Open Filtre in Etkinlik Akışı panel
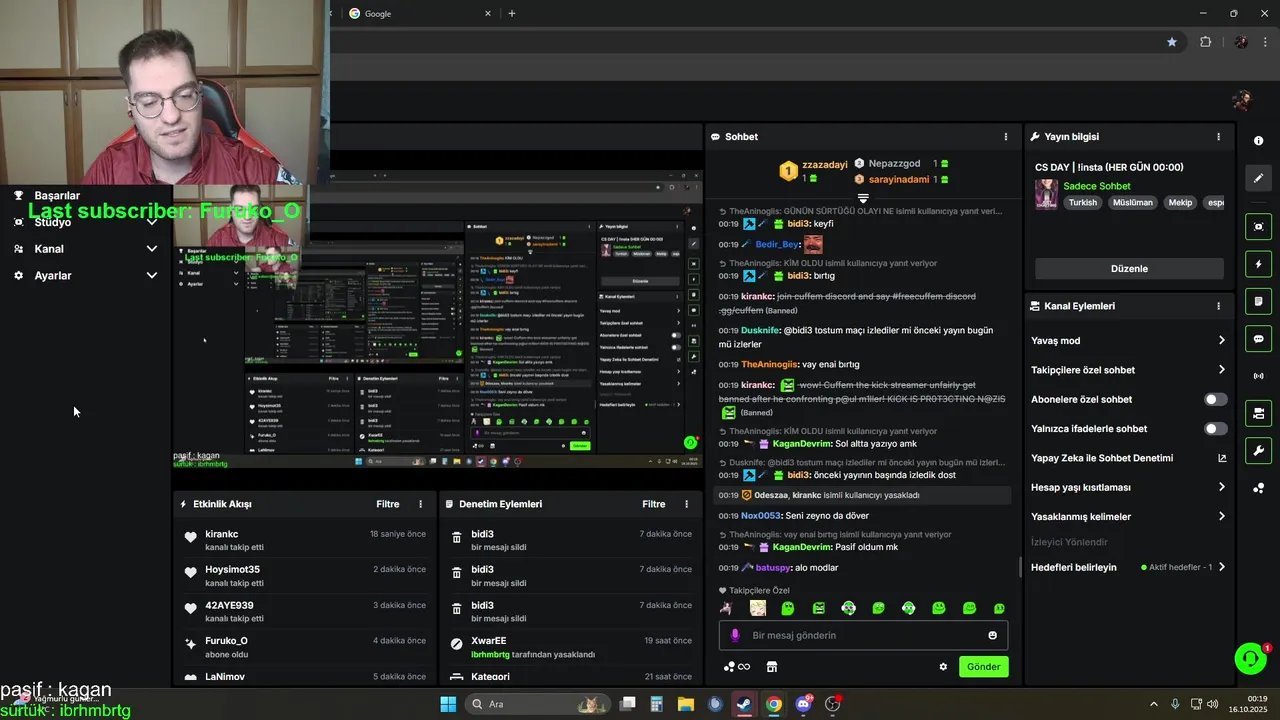 (x=387, y=504)
